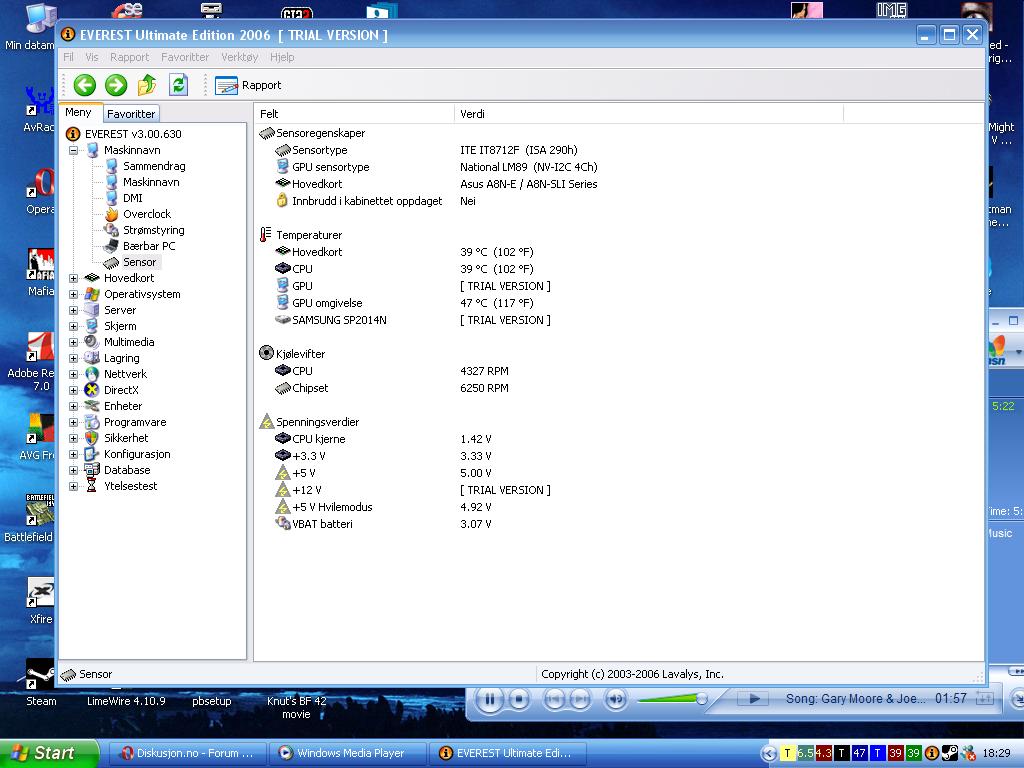The width and height of the screenshot is (1024, 768).
Task: Open the Steam desktop shortcut
Action: tap(40, 683)
